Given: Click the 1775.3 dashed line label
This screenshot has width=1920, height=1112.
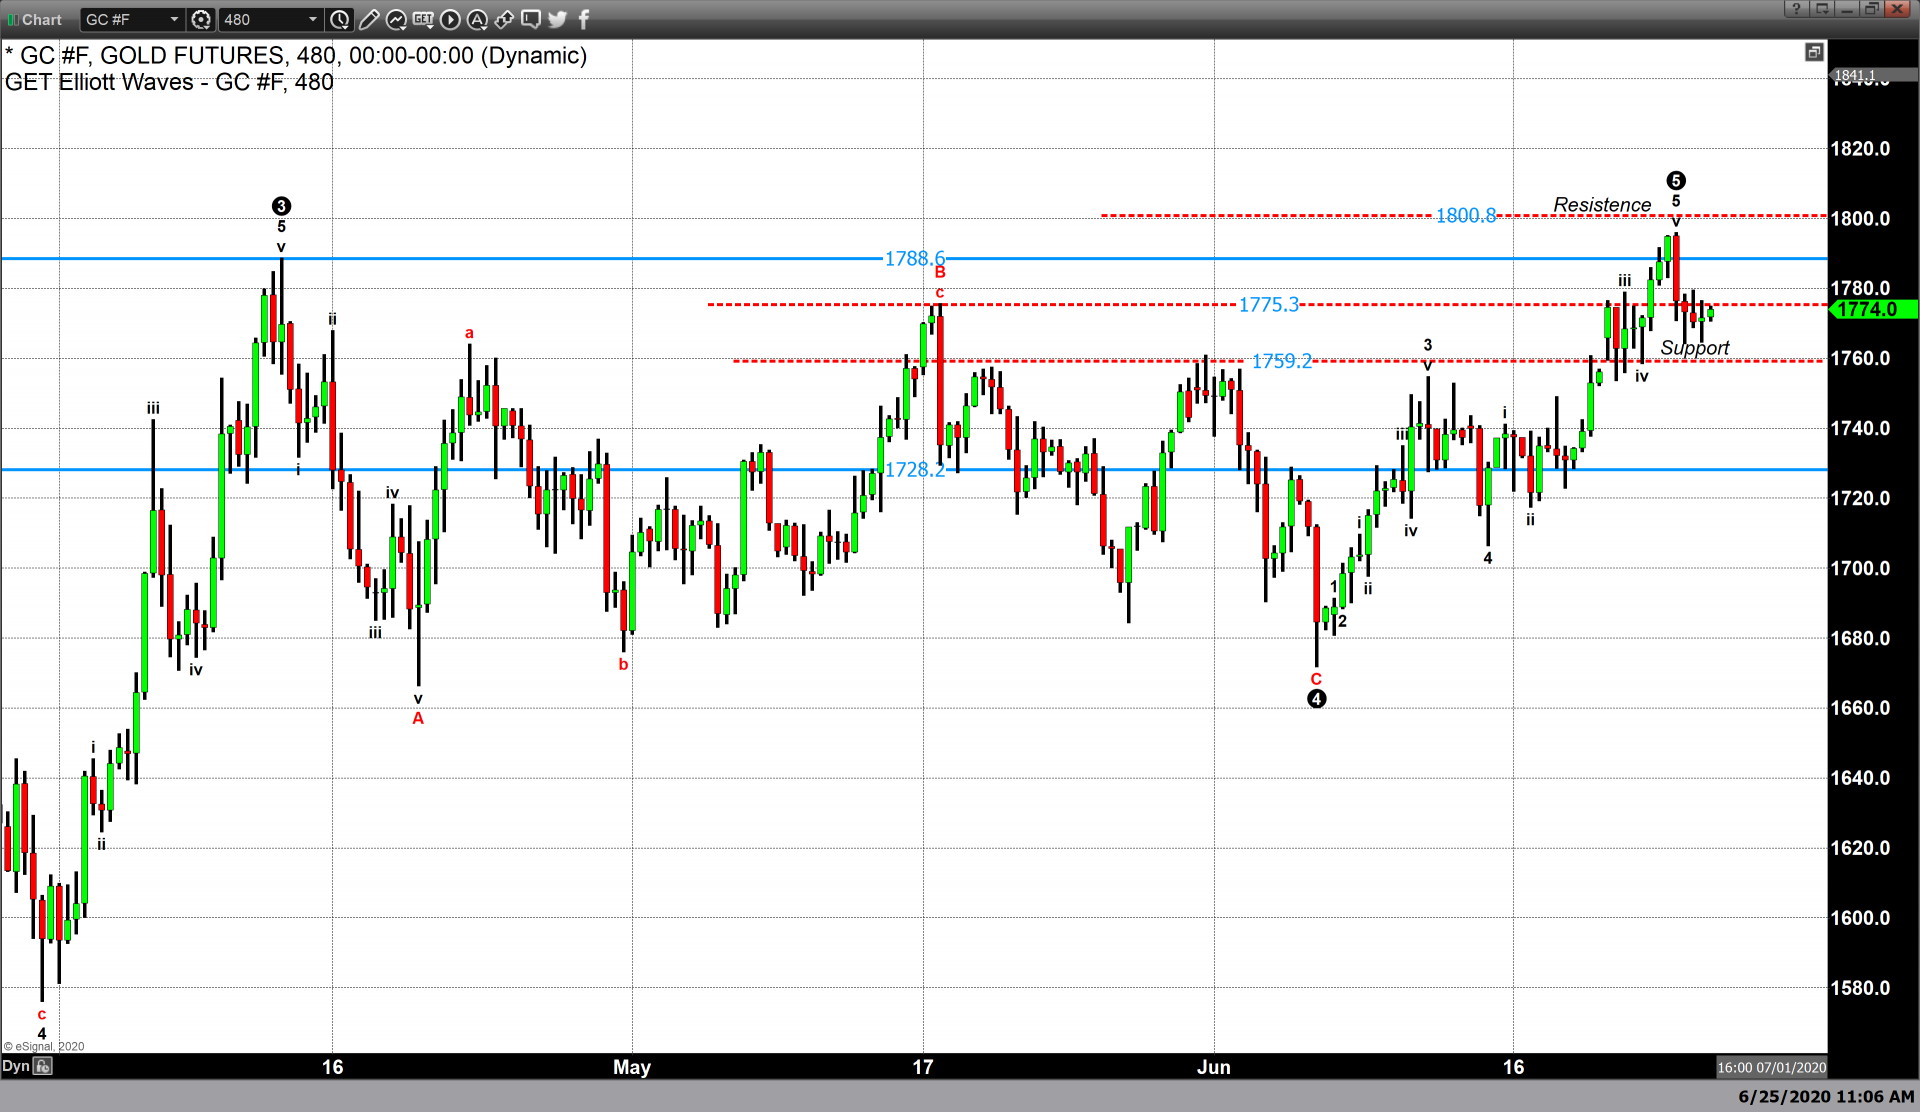Looking at the screenshot, I should tap(1269, 305).
